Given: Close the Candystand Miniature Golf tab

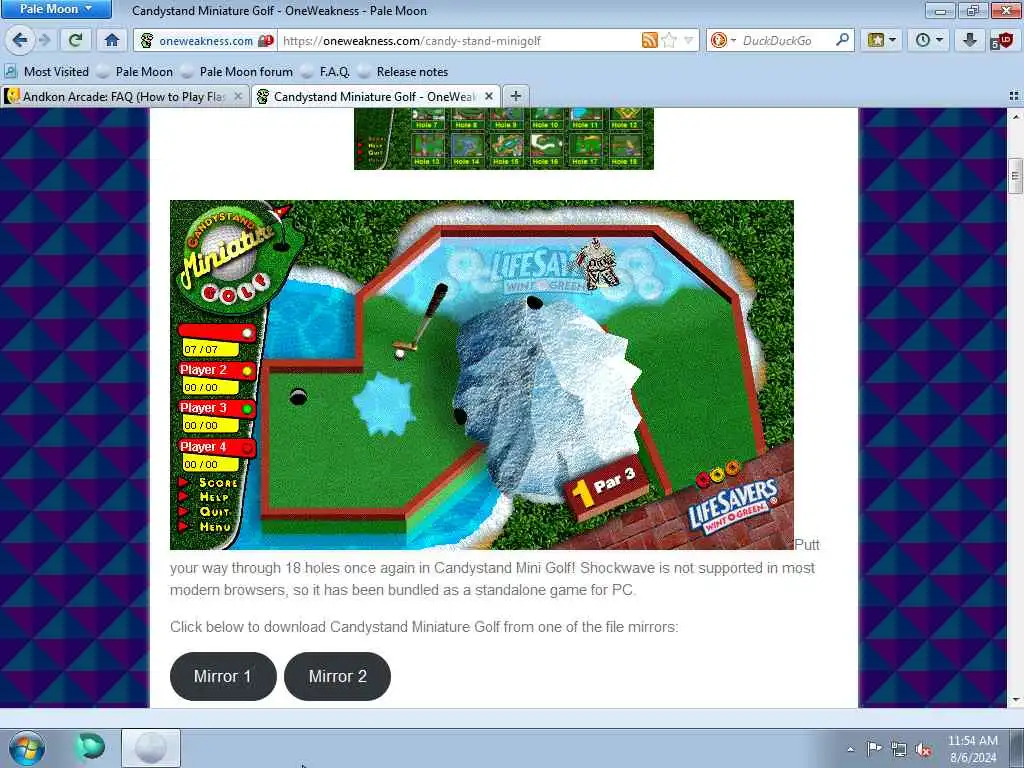Looking at the screenshot, I should click(489, 97).
